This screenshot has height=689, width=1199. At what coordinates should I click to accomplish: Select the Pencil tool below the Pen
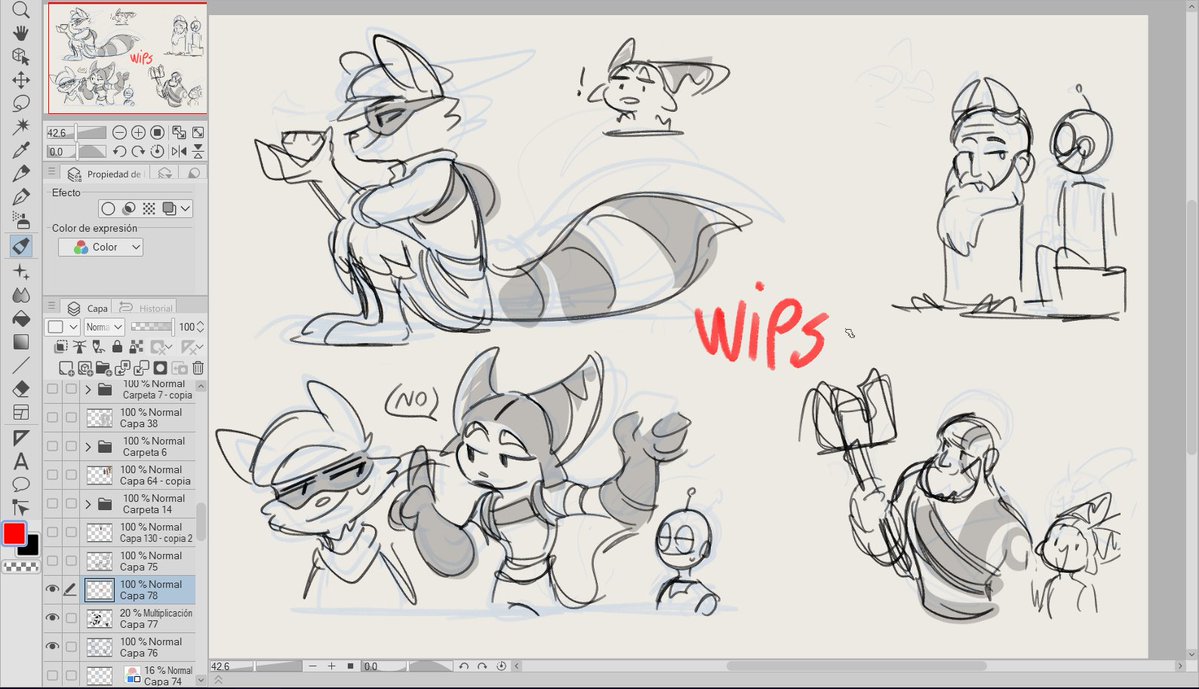point(21,197)
